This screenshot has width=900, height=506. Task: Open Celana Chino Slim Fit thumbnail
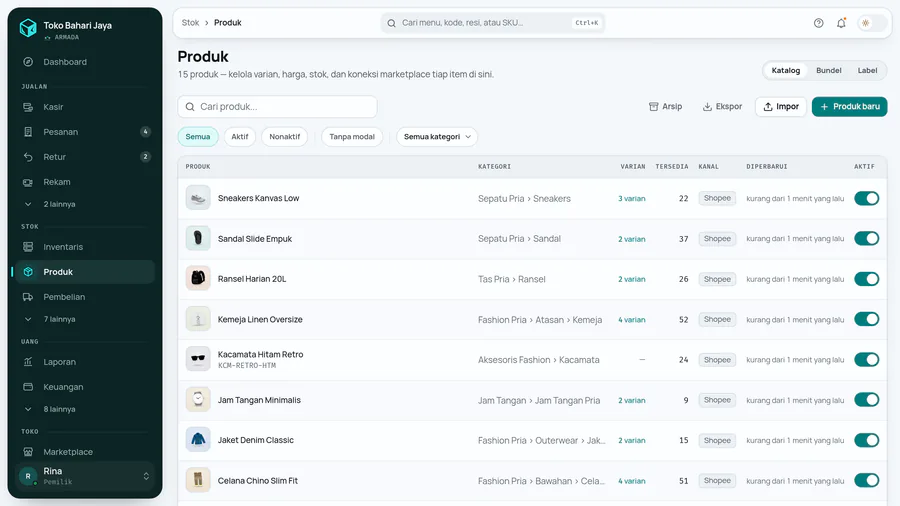point(198,481)
